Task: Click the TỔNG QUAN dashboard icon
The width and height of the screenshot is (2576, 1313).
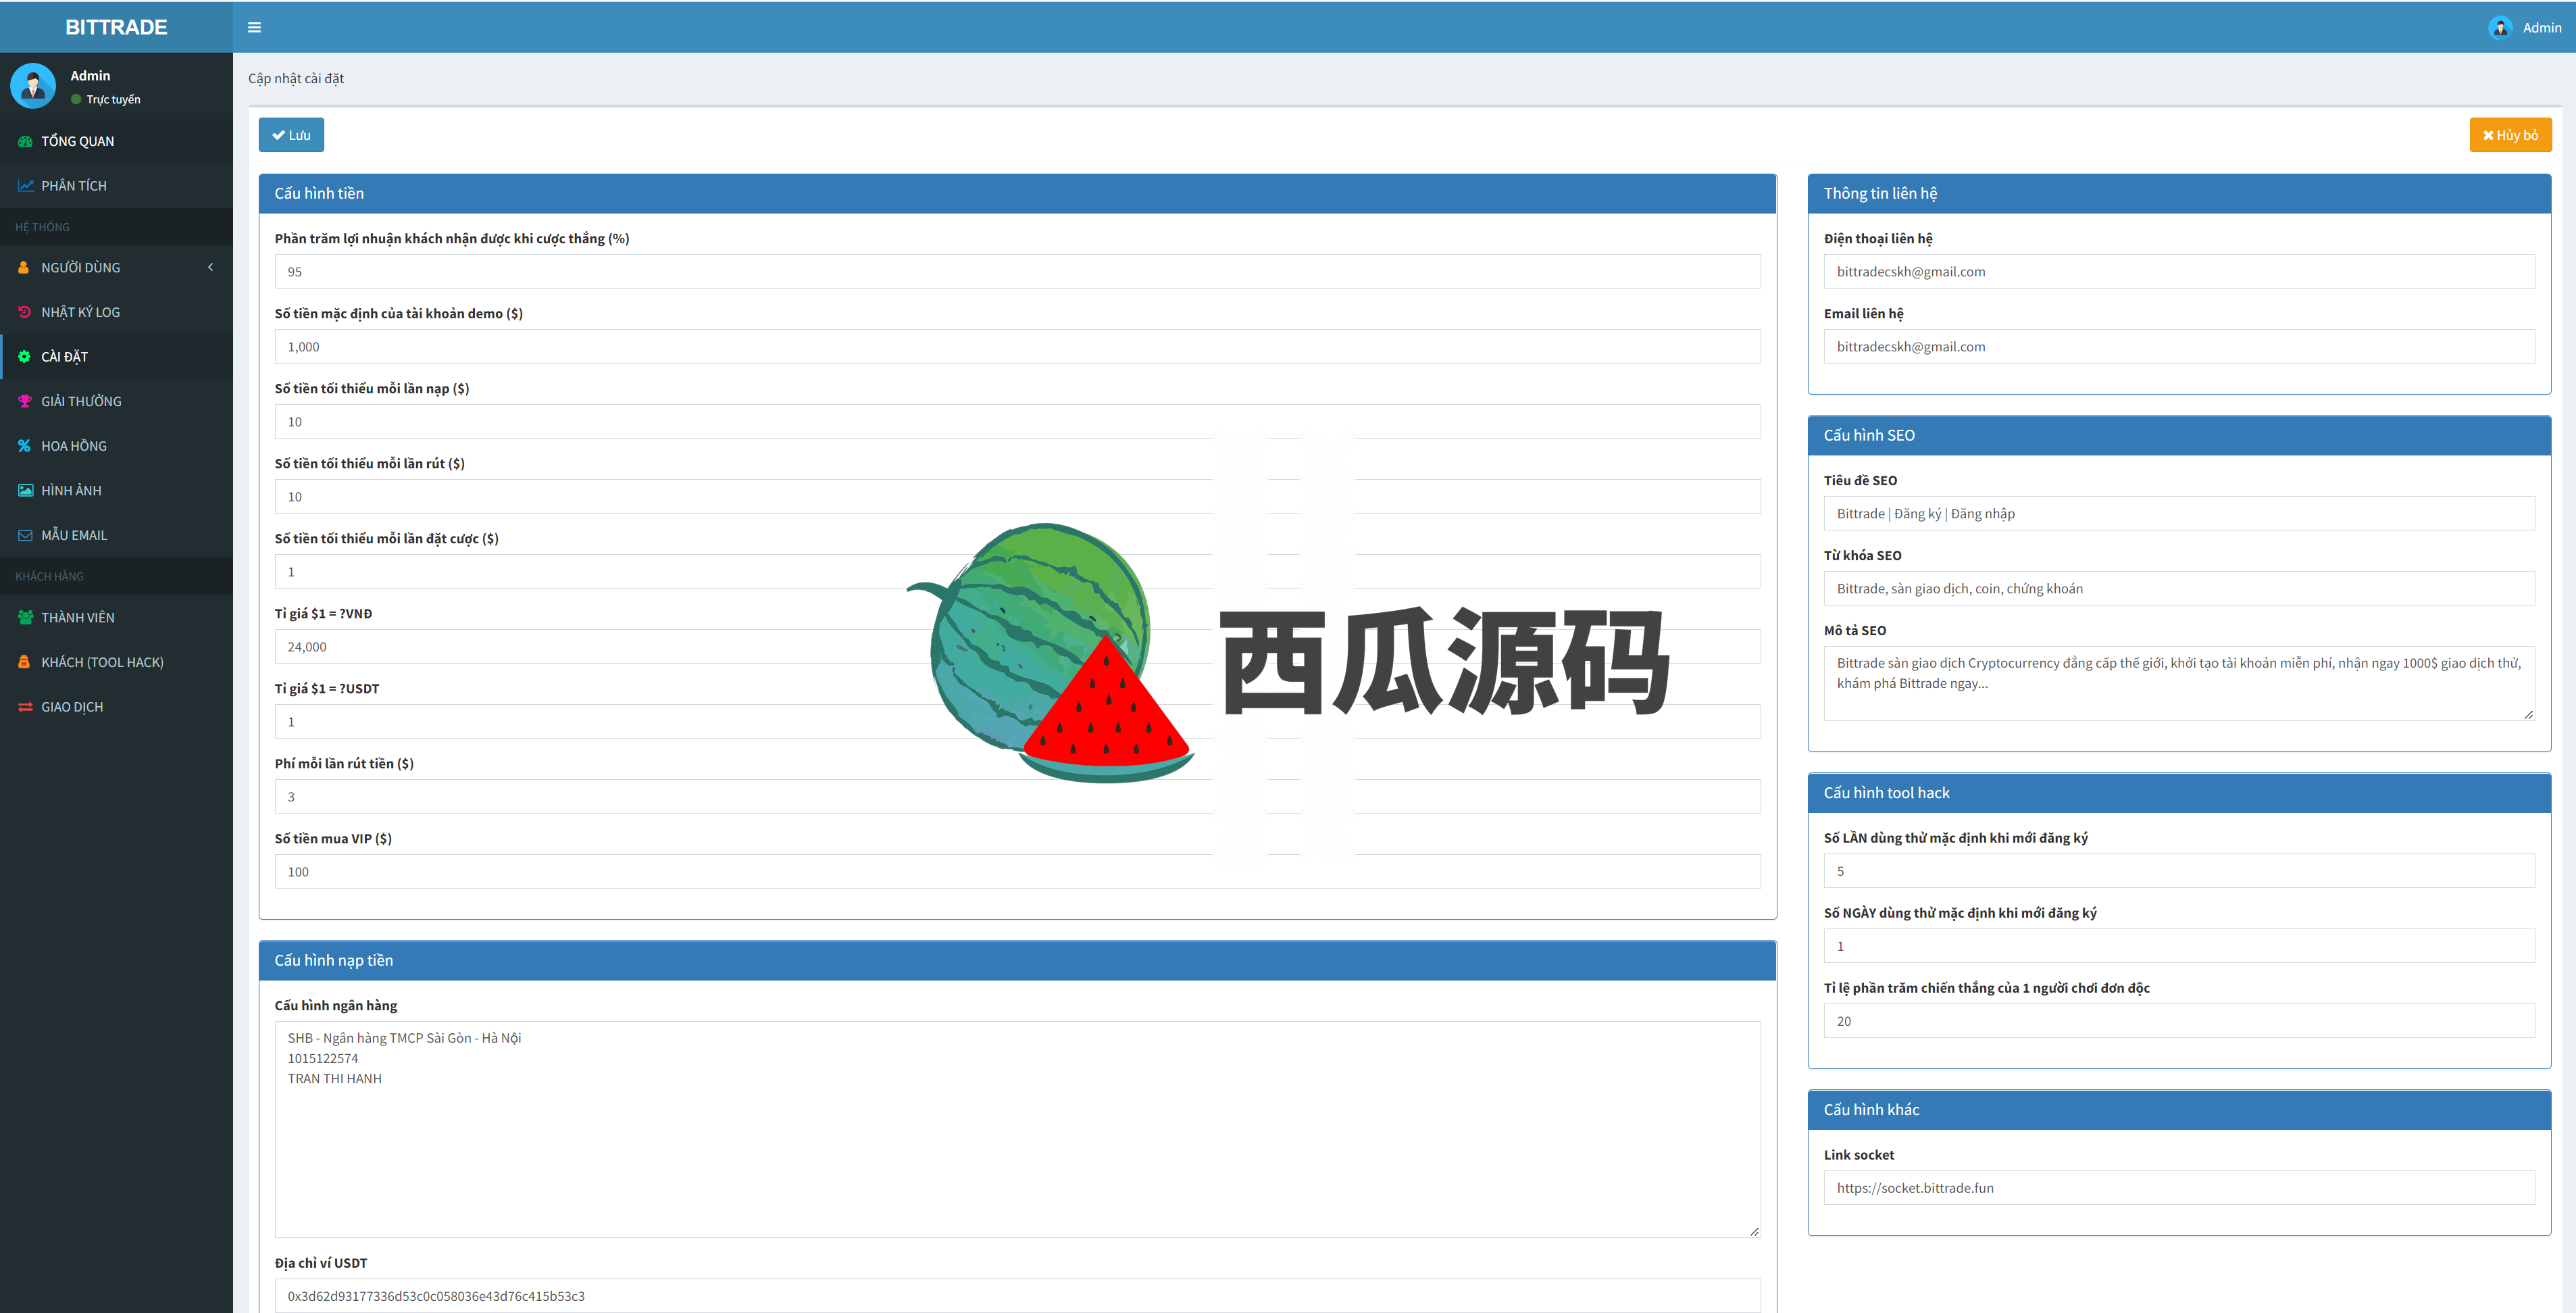Action: [x=25, y=141]
